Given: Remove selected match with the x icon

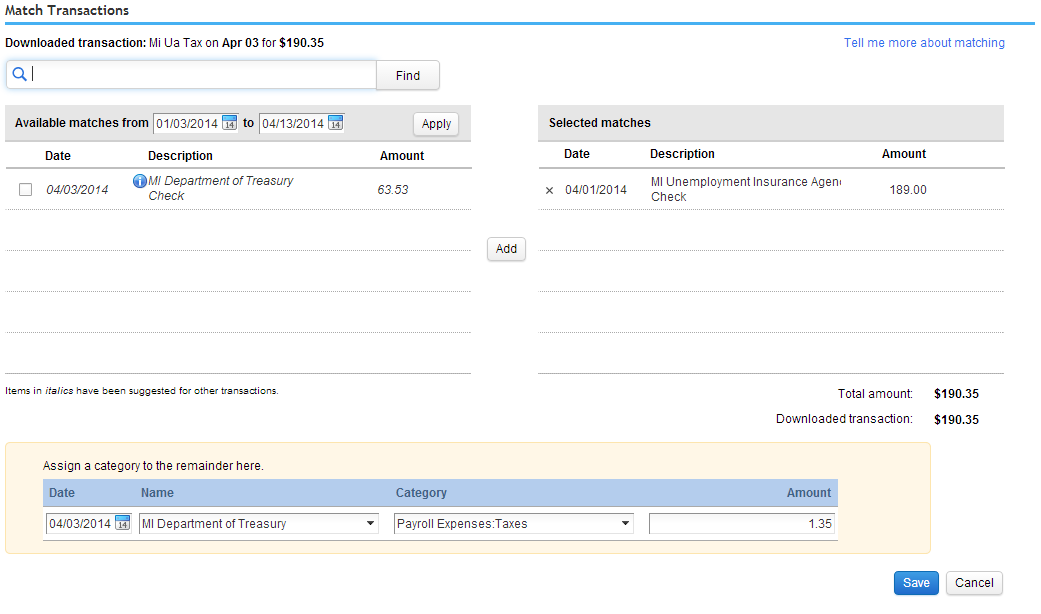Looking at the screenshot, I should coord(548,190).
